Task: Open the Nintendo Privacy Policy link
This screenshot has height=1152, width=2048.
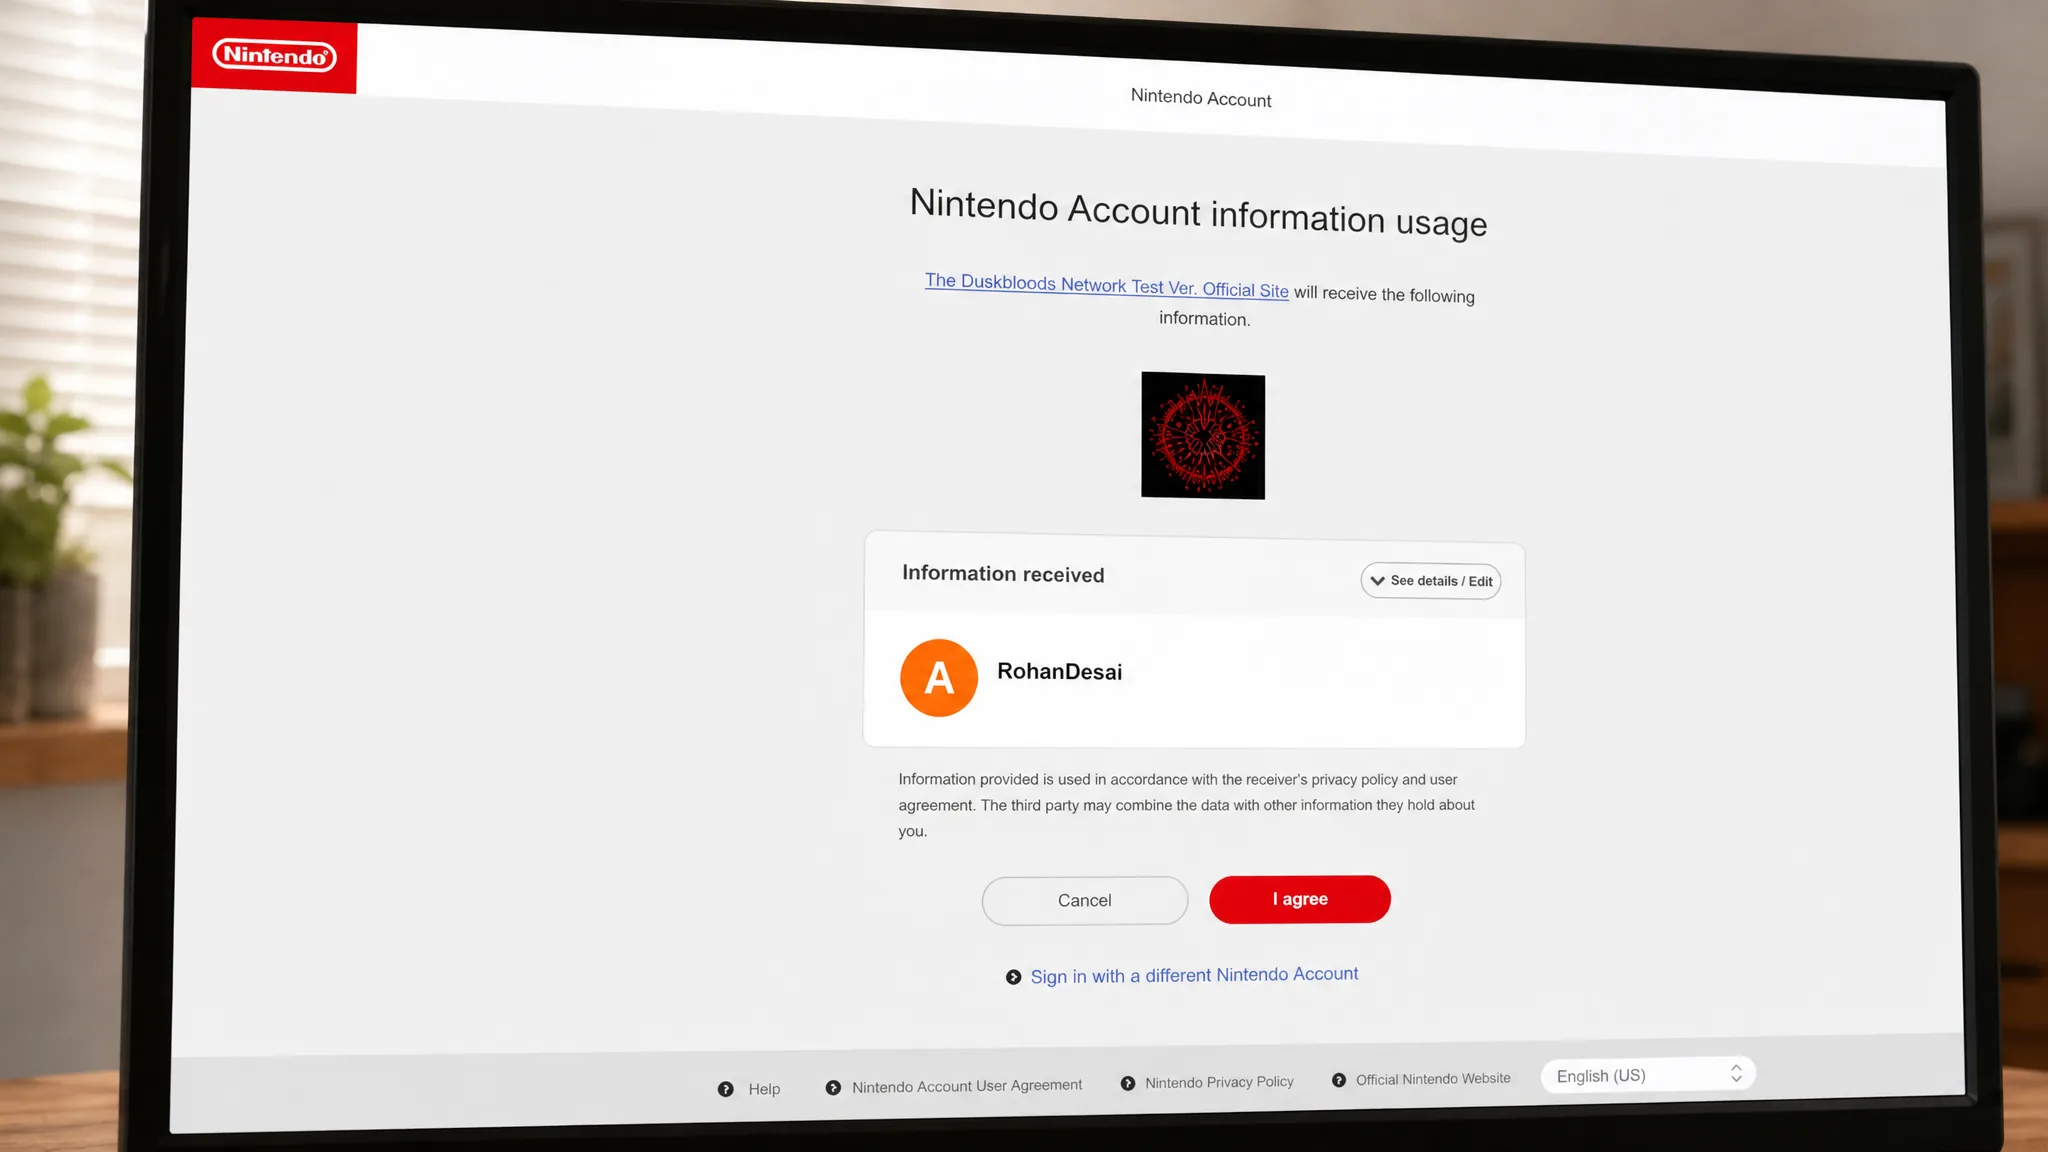Action: 1207,1082
